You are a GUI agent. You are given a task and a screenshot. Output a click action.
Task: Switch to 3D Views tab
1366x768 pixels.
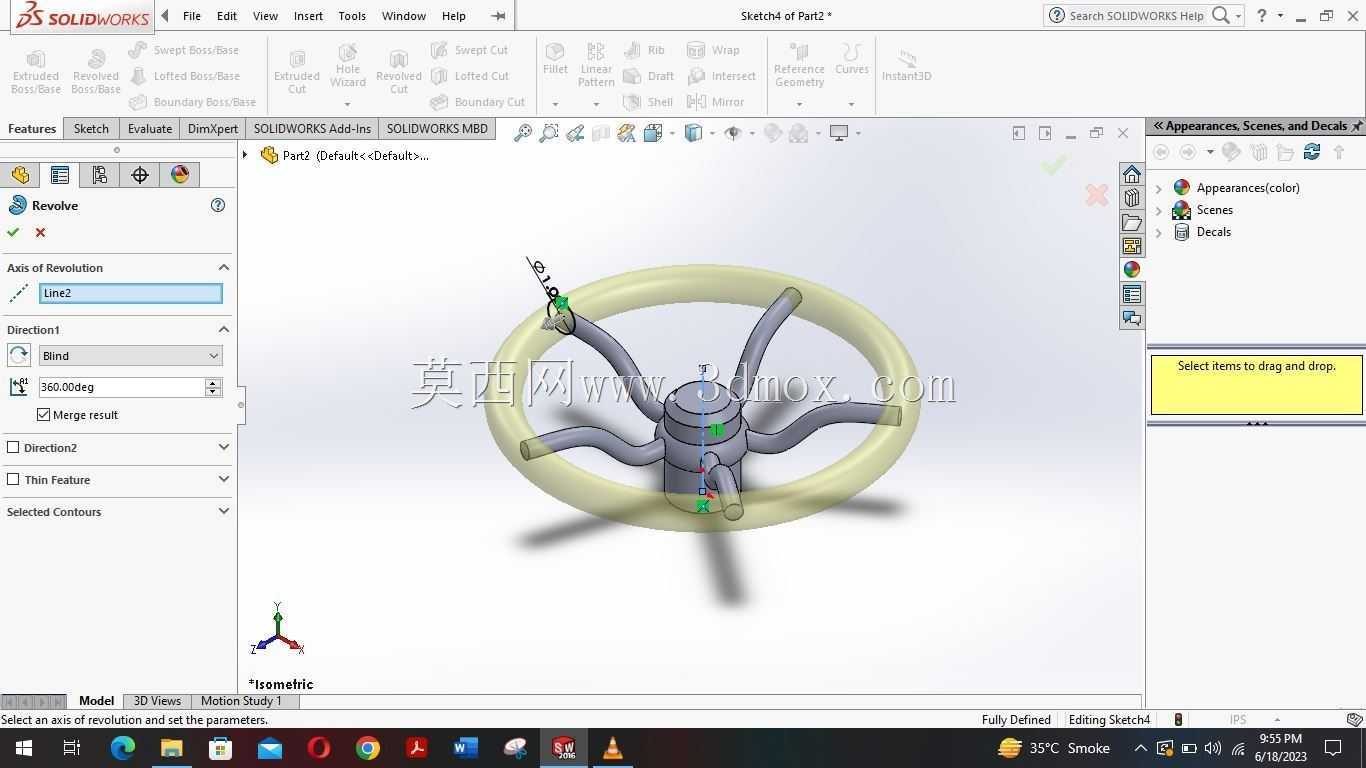[157, 701]
